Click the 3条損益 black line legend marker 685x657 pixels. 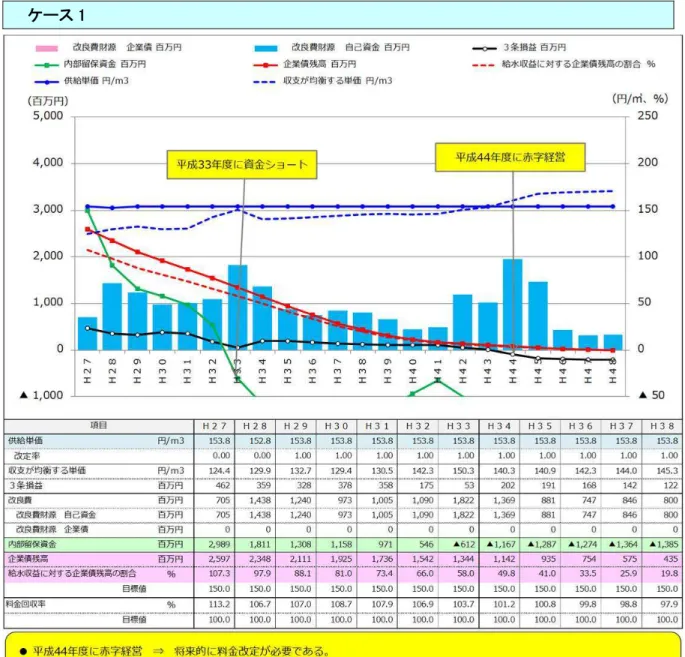[484, 48]
